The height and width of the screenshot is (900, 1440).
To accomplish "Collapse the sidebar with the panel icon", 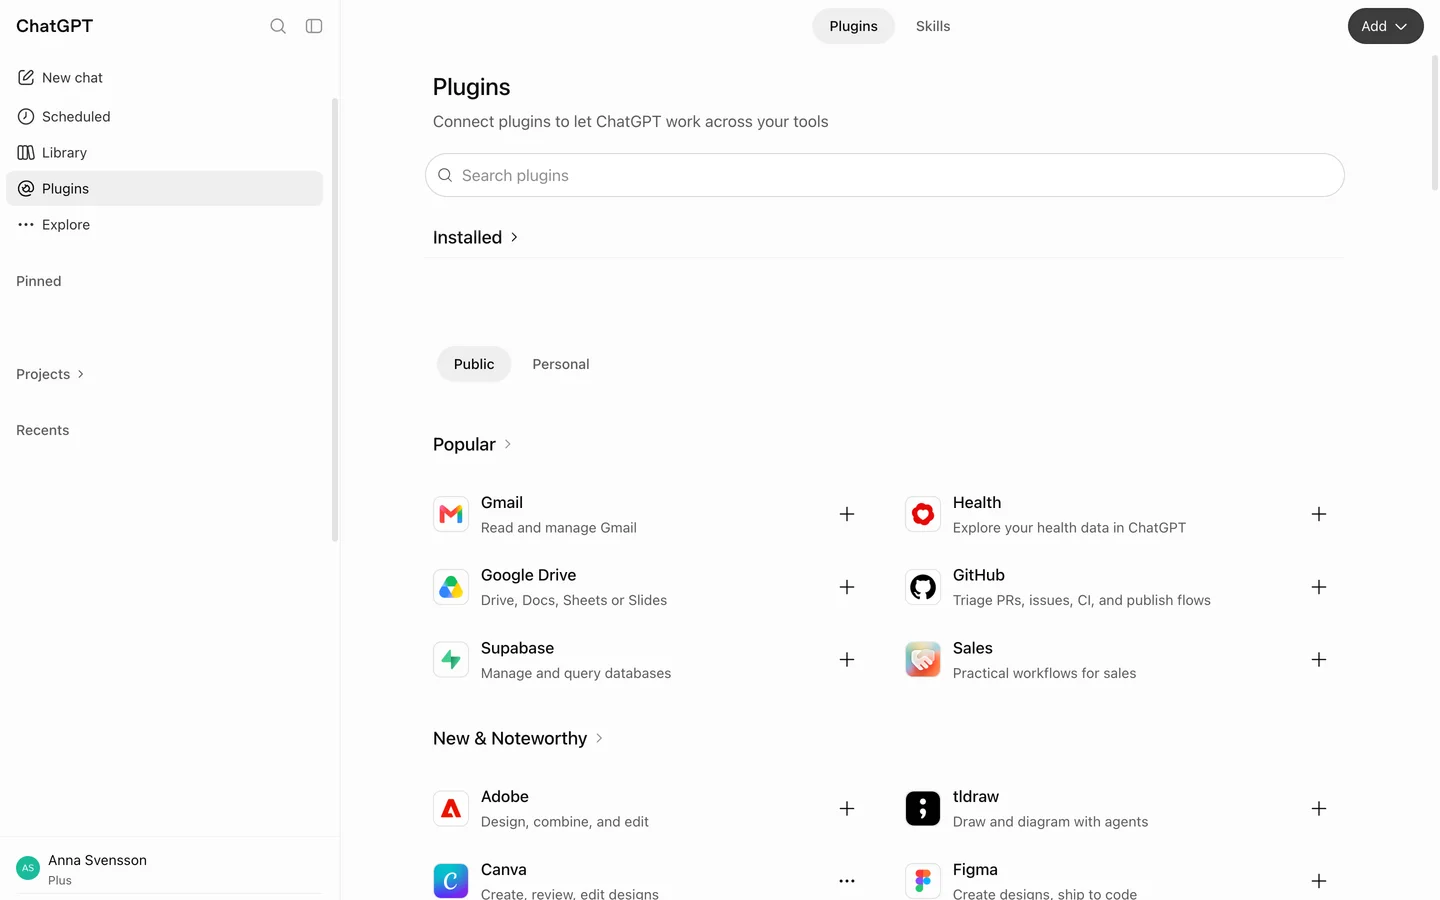I will pos(314,26).
